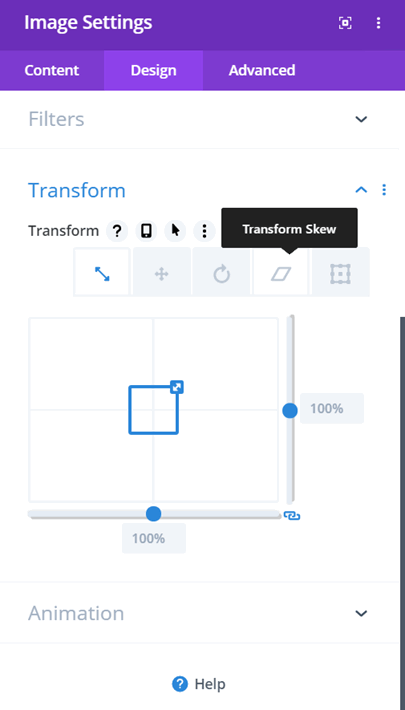Toggle the linked scale chain icon

point(292,516)
